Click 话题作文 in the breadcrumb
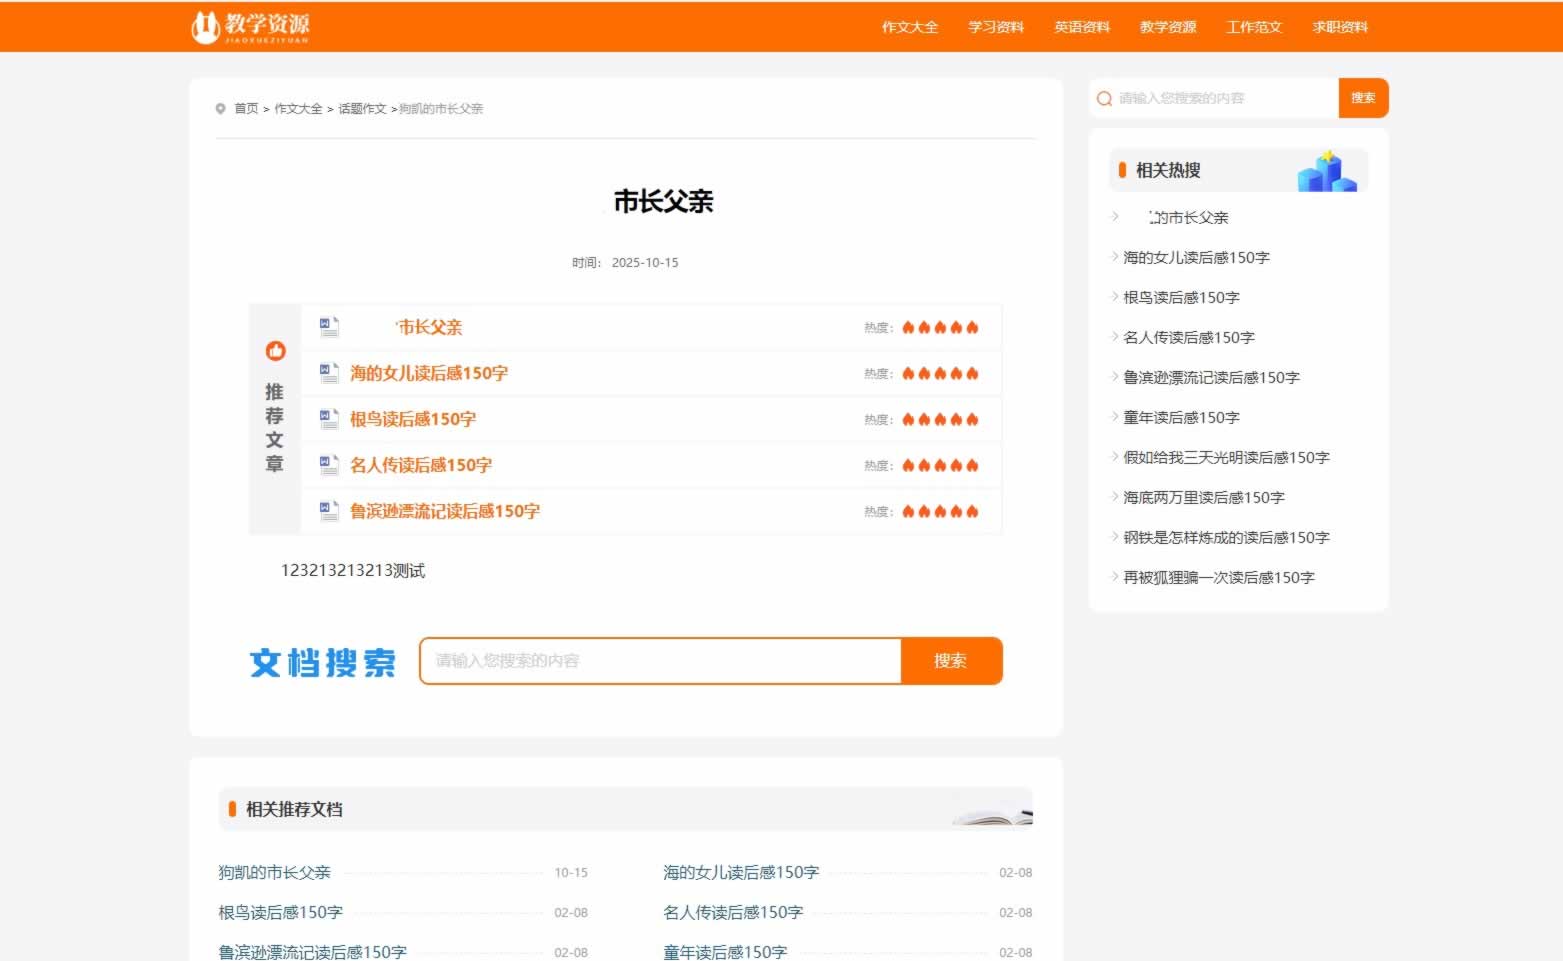The image size is (1563, 961). click(362, 109)
